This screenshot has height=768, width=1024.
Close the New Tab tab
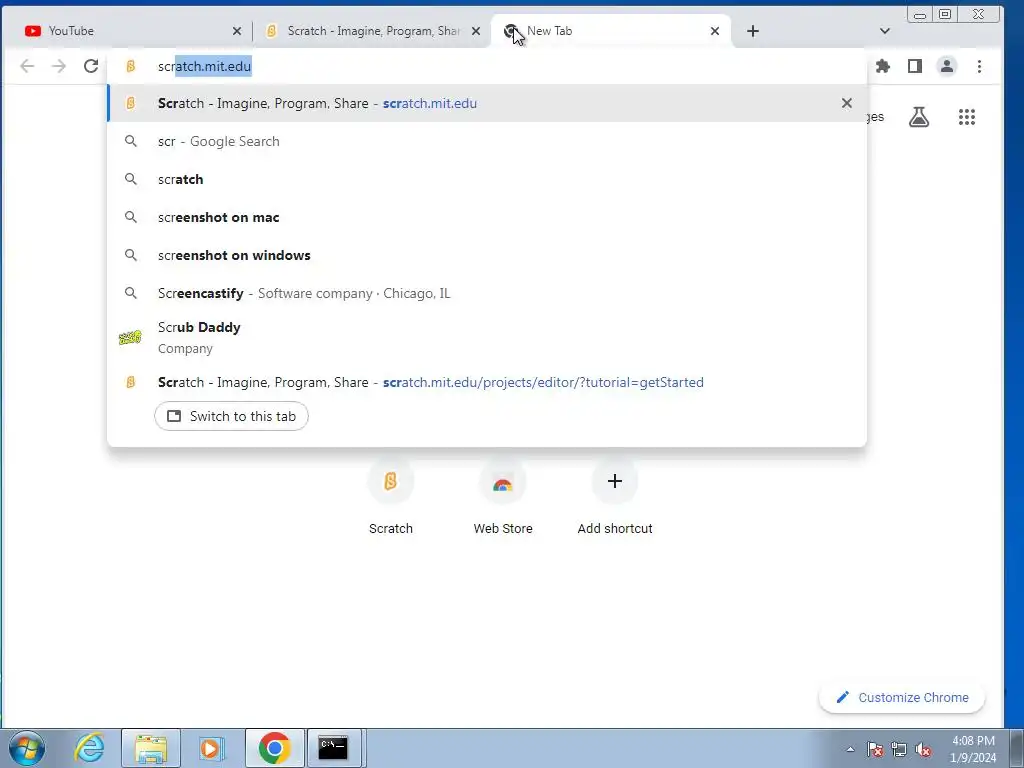tap(715, 31)
